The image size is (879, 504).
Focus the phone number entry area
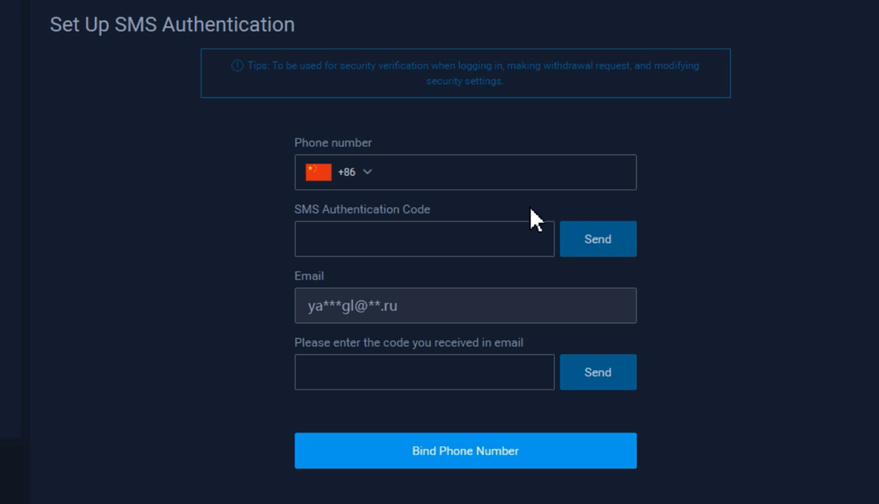click(507, 172)
